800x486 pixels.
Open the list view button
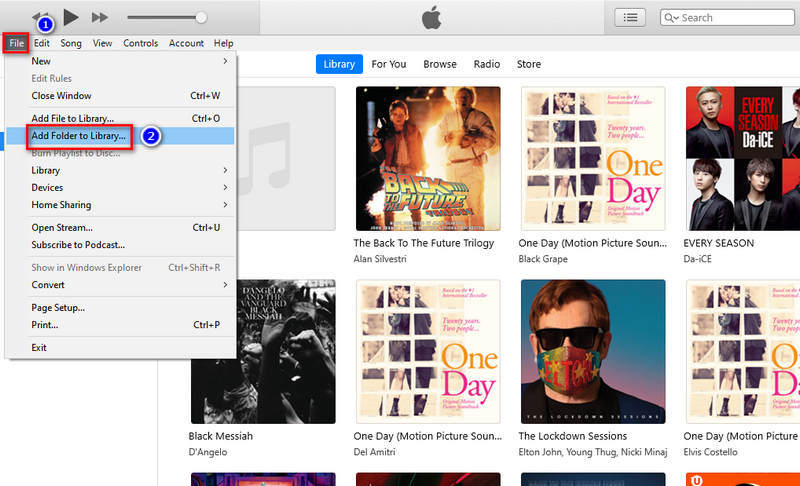point(630,17)
